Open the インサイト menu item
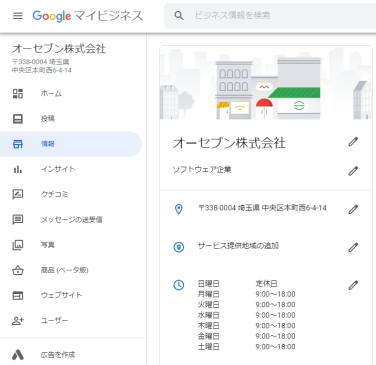This screenshot has height=365, width=376. (x=71, y=169)
